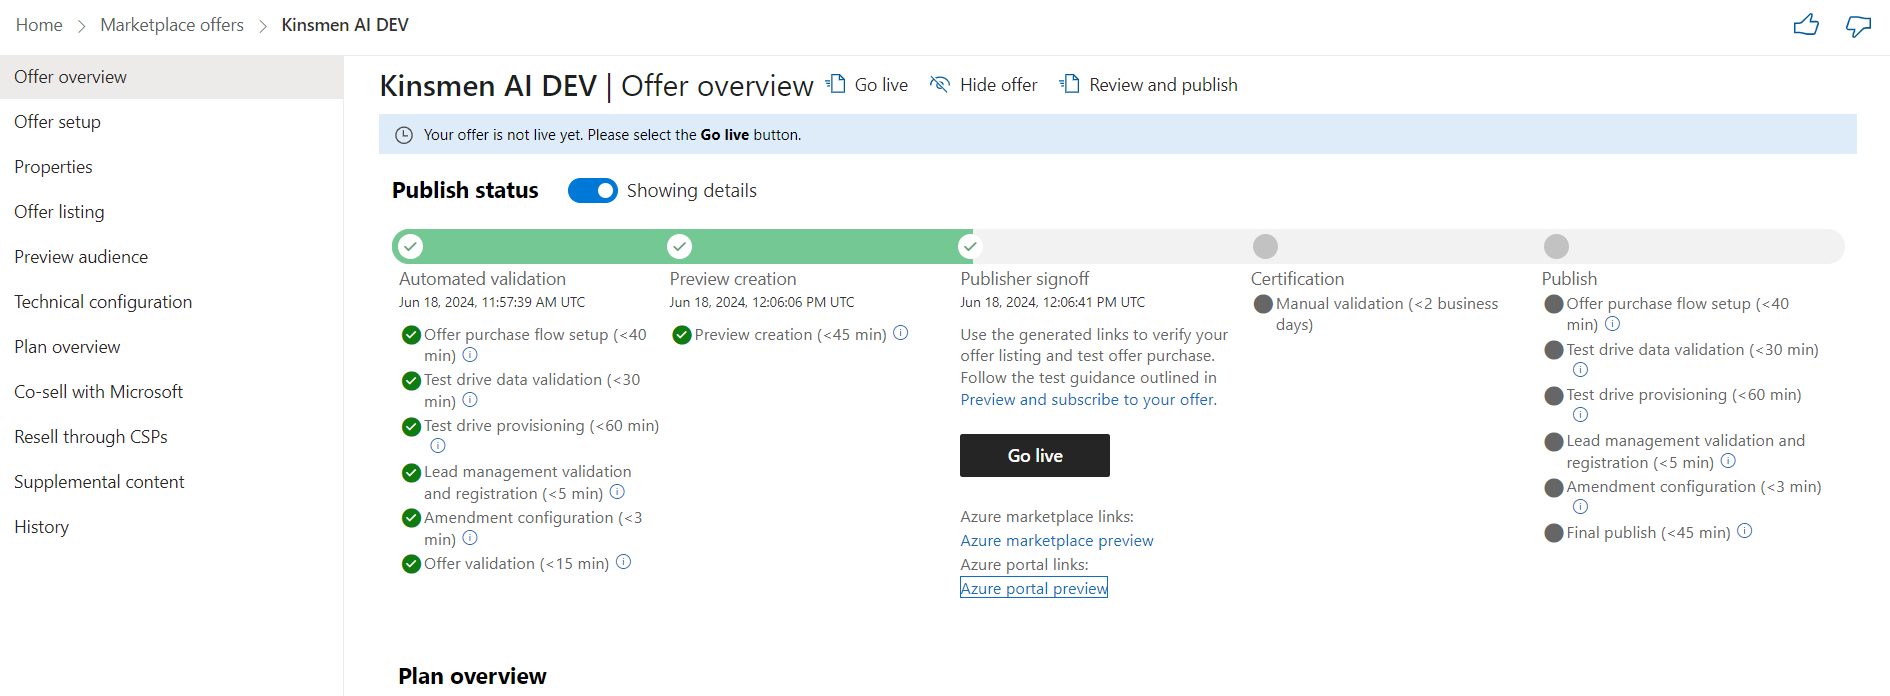The width and height of the screenshot is (1890, 696).
Task: Open Technical configuration in the sidebar
Action: pos(172,302)
